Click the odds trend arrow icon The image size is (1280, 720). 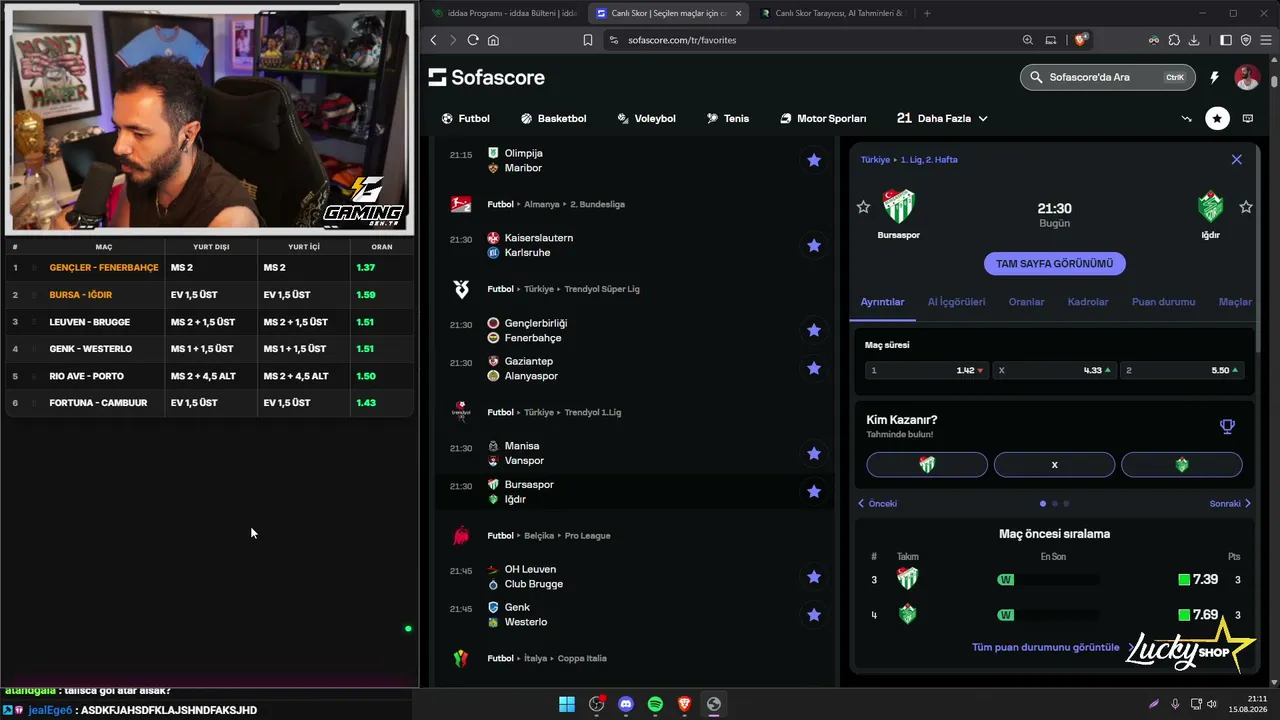tap(1187, 118)
